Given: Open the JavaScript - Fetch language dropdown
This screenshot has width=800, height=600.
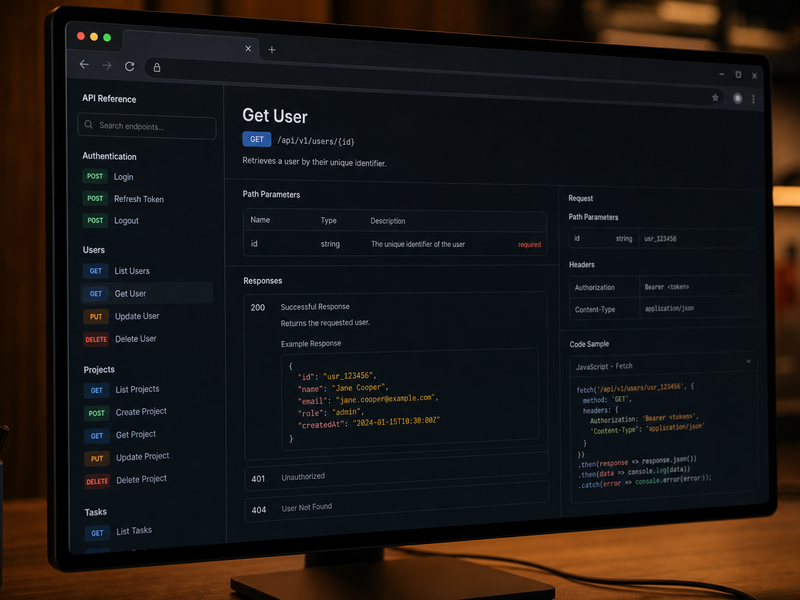Looking at the screenshot, I should click(663, 365).
